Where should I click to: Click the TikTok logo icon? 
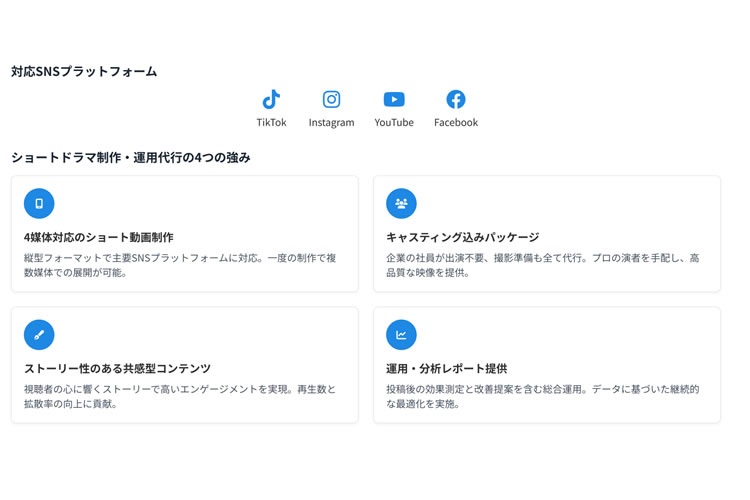coord(271,99)
